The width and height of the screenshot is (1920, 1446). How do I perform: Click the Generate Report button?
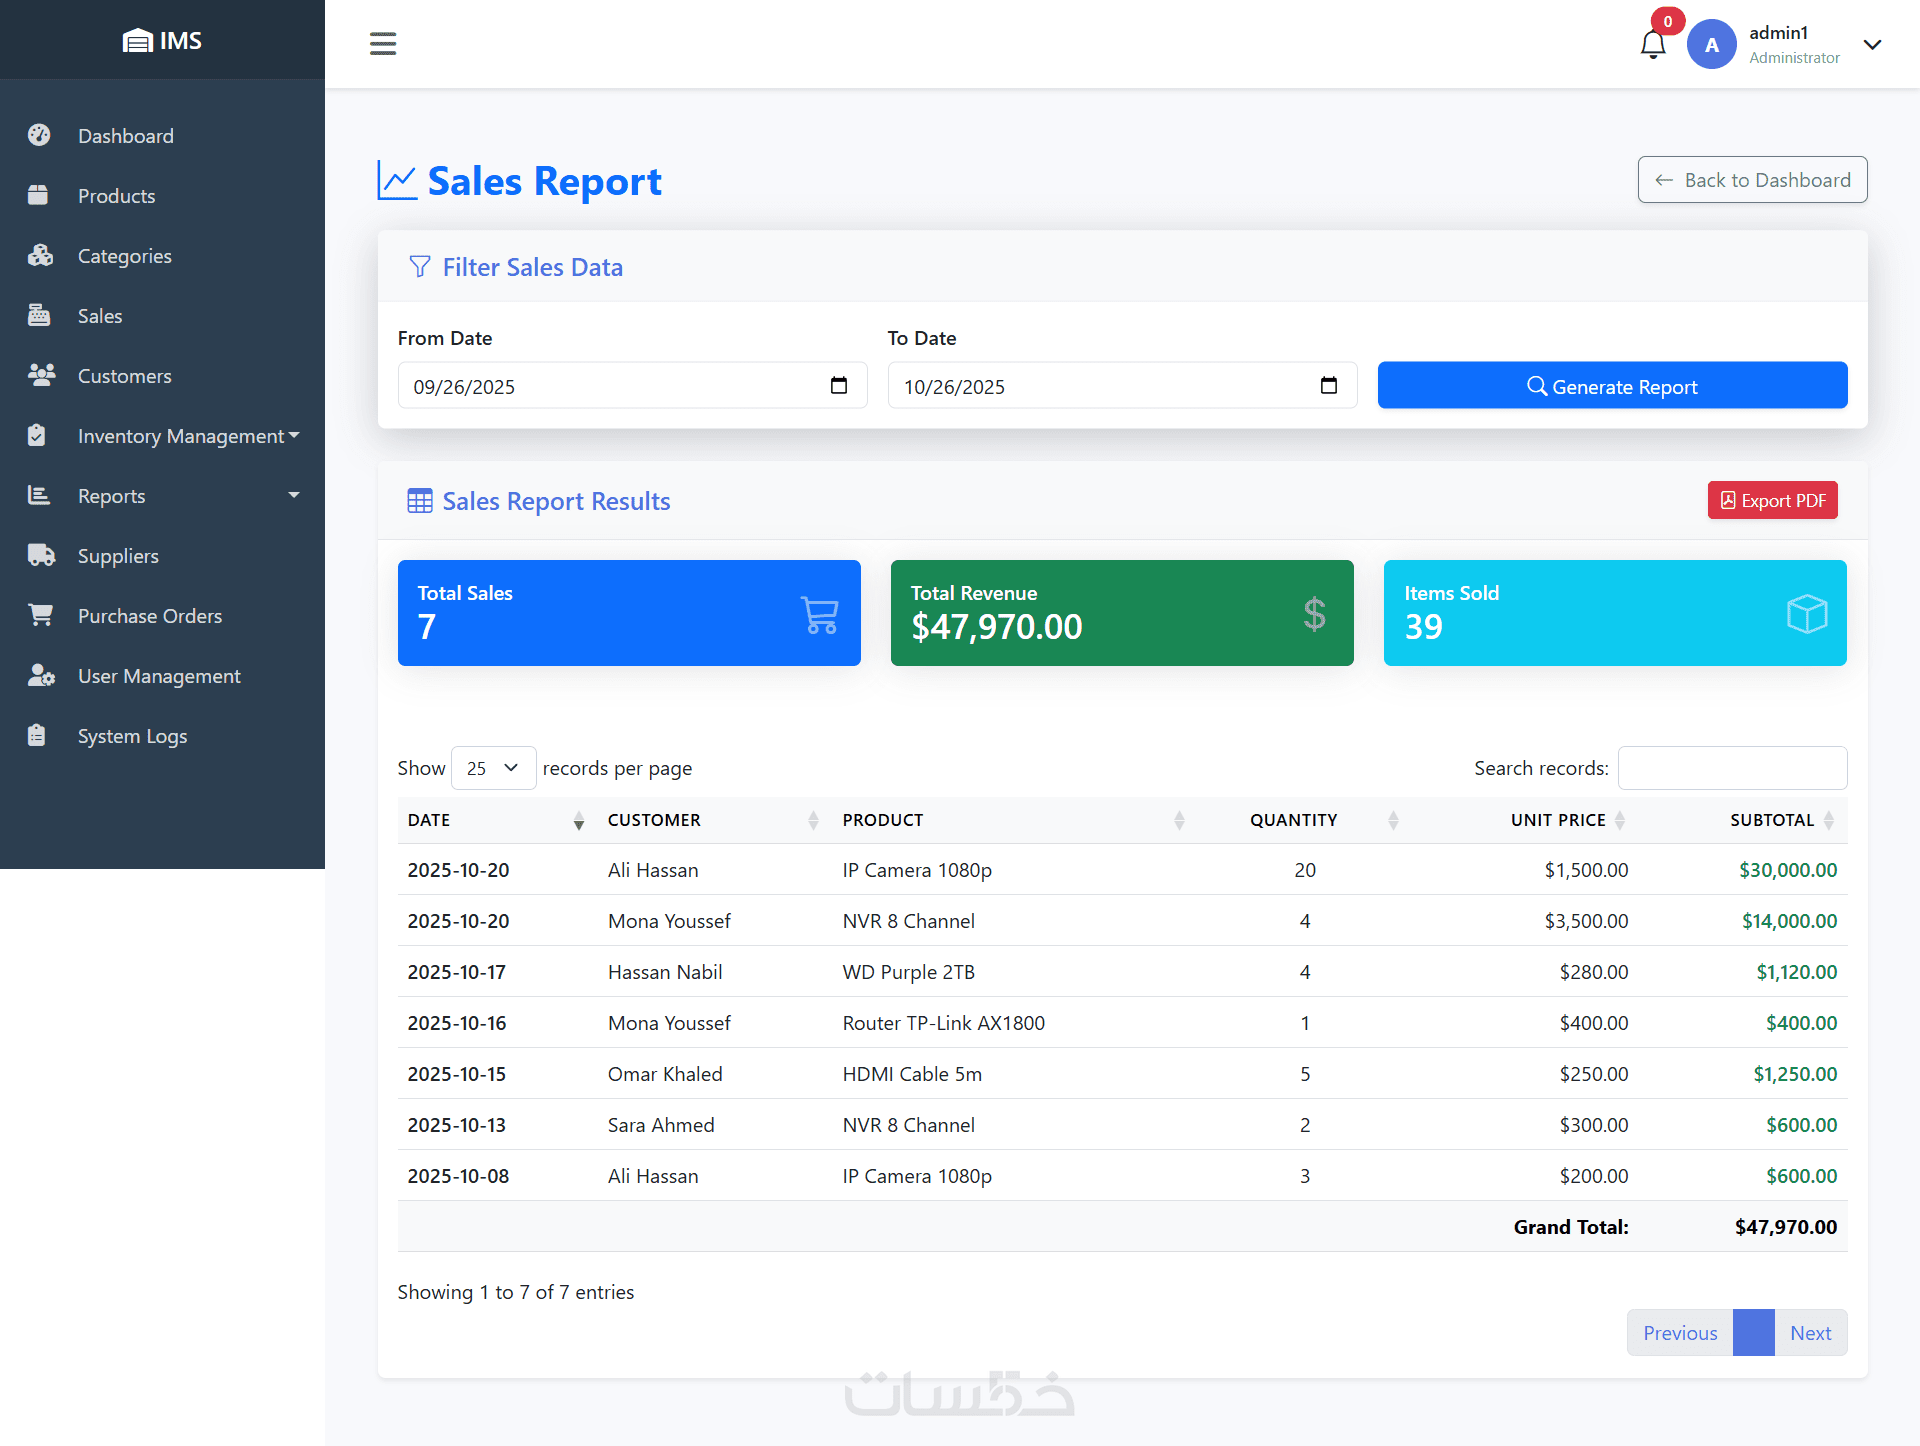1612,386
